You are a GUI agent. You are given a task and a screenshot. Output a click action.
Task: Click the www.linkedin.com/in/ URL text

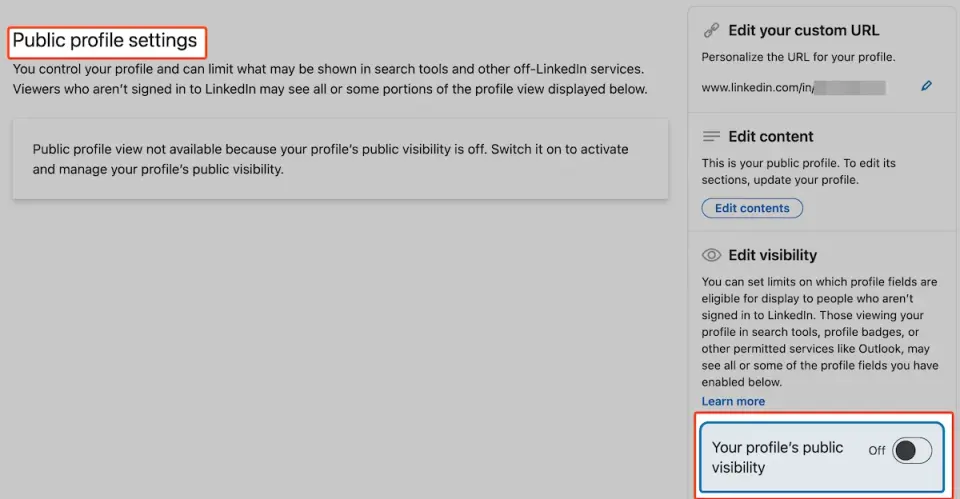757,88
